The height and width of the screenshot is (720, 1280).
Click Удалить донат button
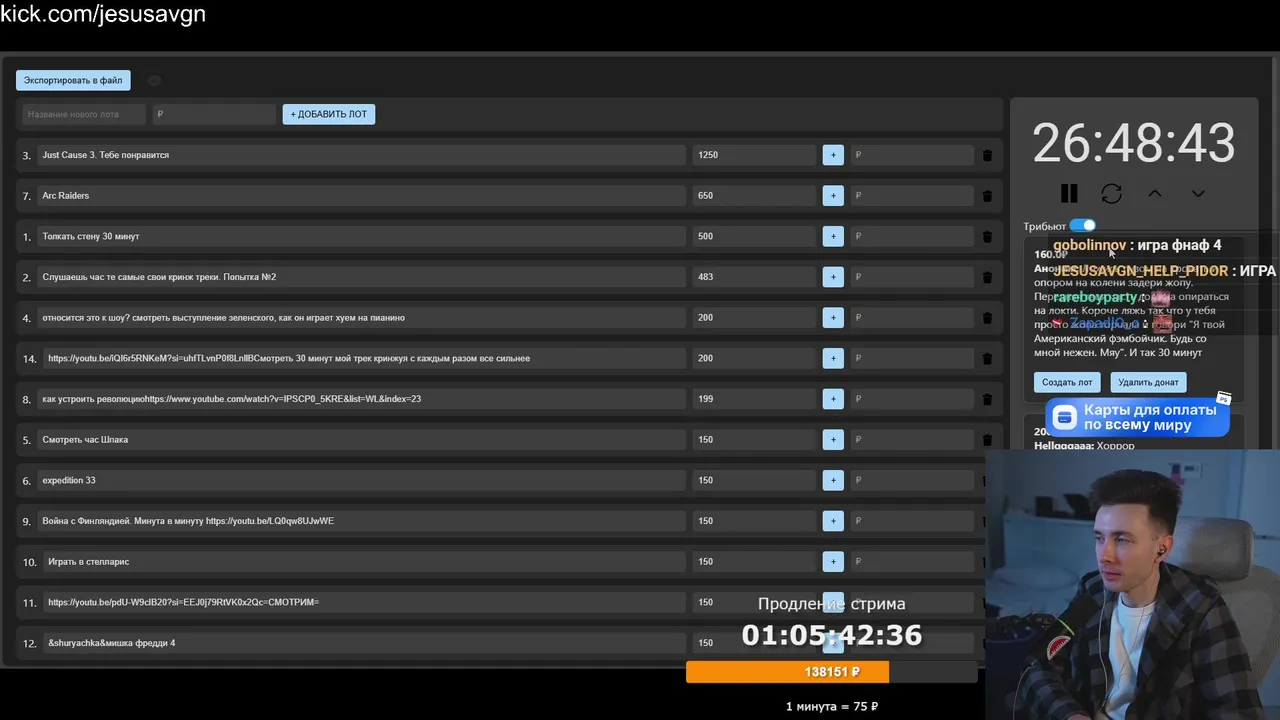coord(1148,382)
